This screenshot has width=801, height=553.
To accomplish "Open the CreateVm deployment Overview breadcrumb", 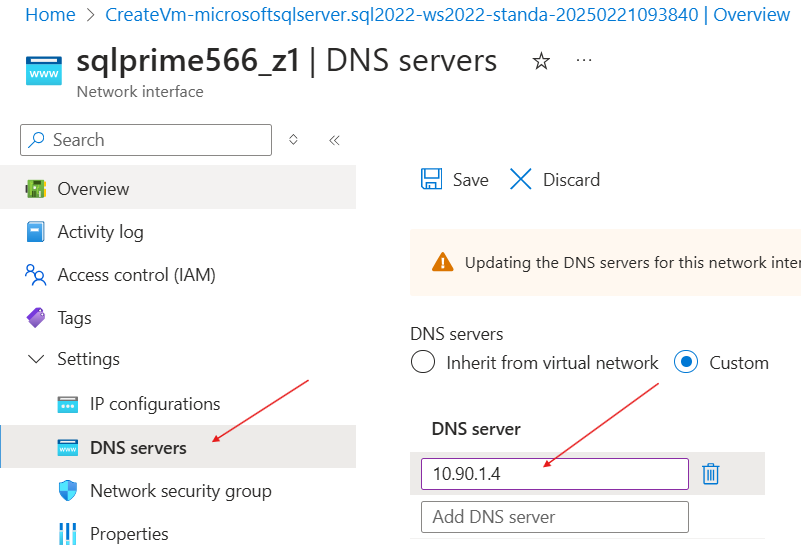I will [447, 14].
